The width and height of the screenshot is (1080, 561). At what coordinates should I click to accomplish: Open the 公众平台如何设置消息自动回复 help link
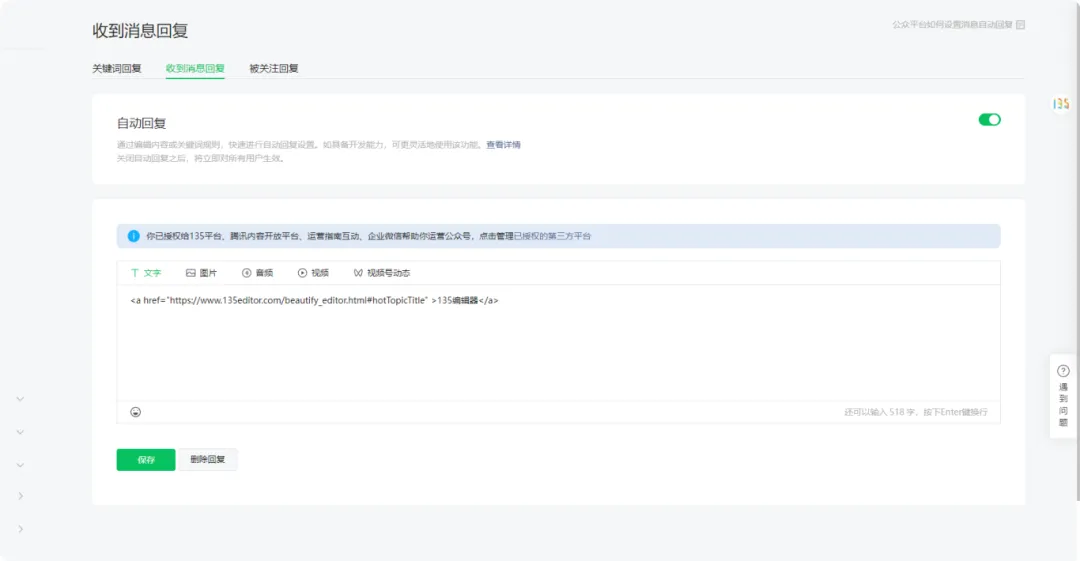pos(953,25)
